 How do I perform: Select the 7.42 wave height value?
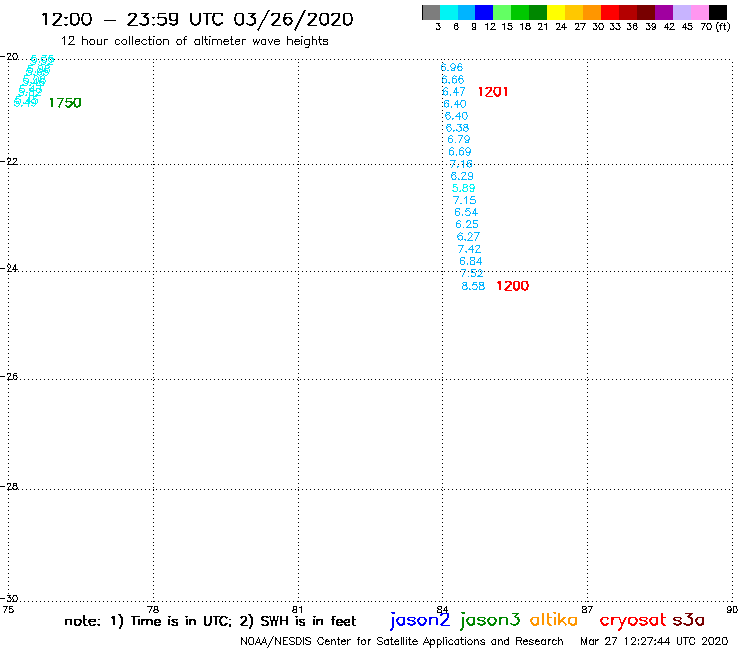[x=469, y=249]
